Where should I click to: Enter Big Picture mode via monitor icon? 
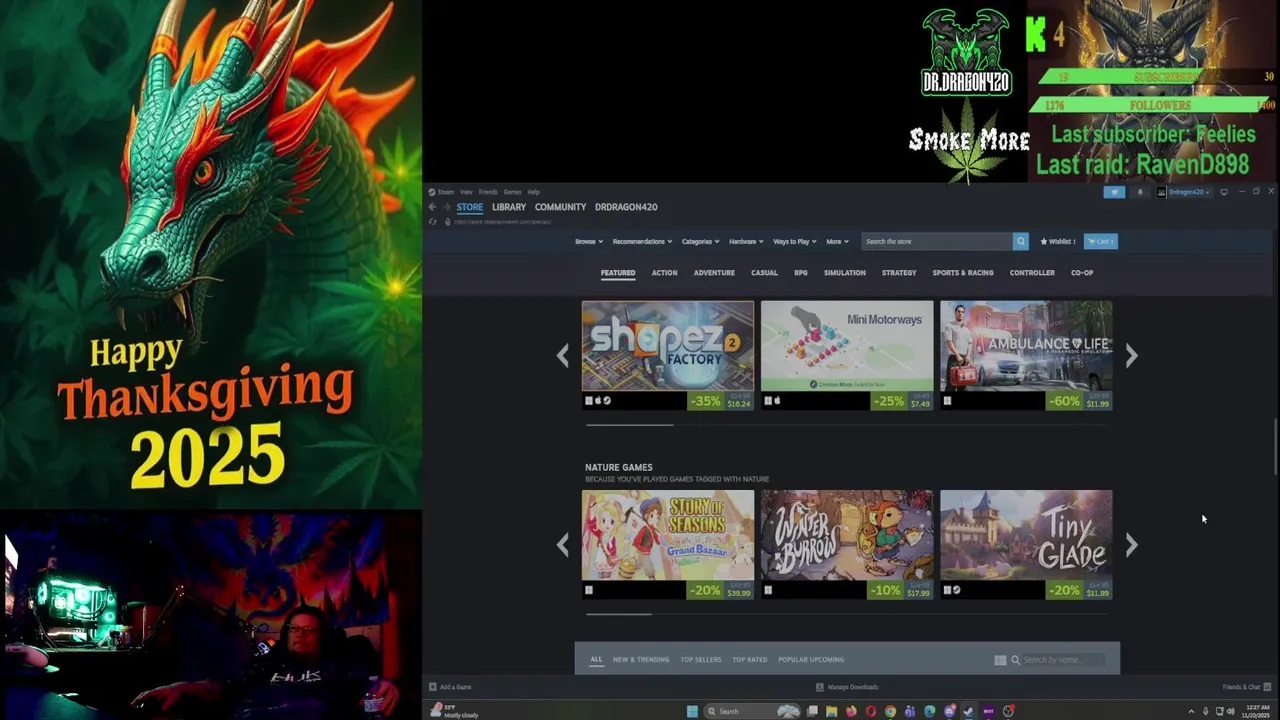coord(1224,192)
